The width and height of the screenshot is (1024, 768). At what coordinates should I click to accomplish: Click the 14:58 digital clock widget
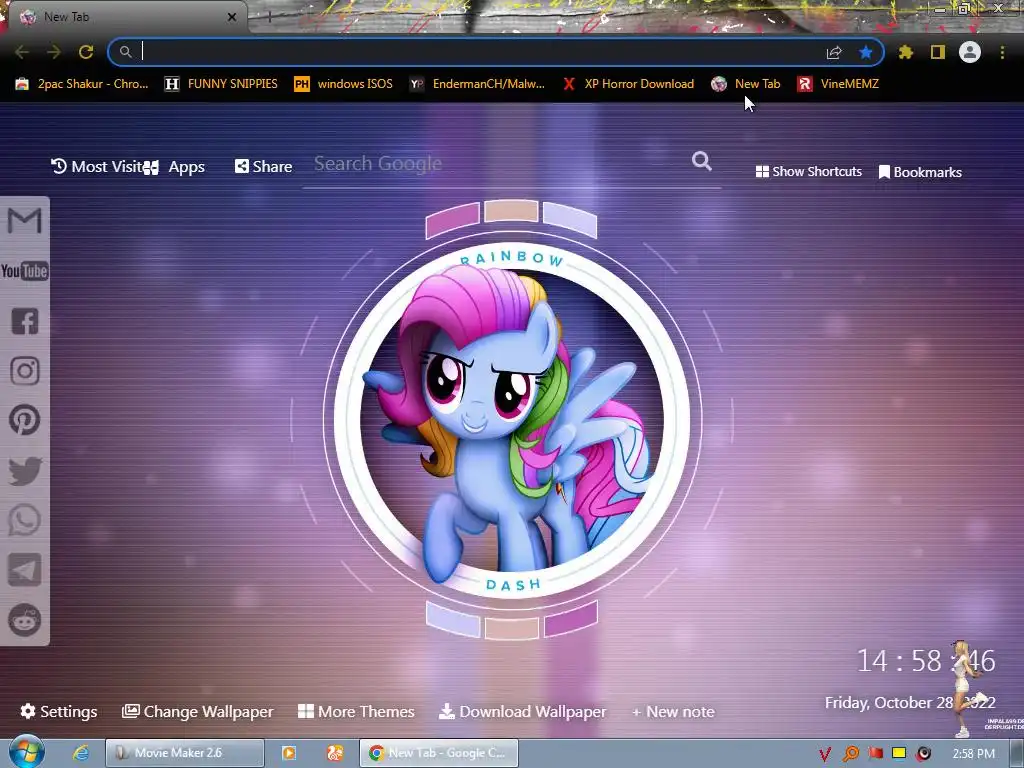925,661
